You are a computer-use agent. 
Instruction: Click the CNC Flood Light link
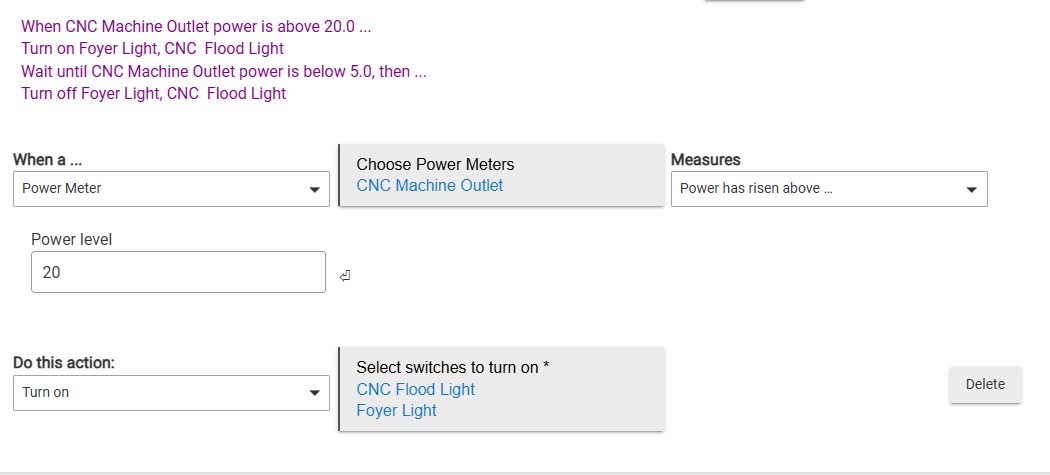(415, 389)
